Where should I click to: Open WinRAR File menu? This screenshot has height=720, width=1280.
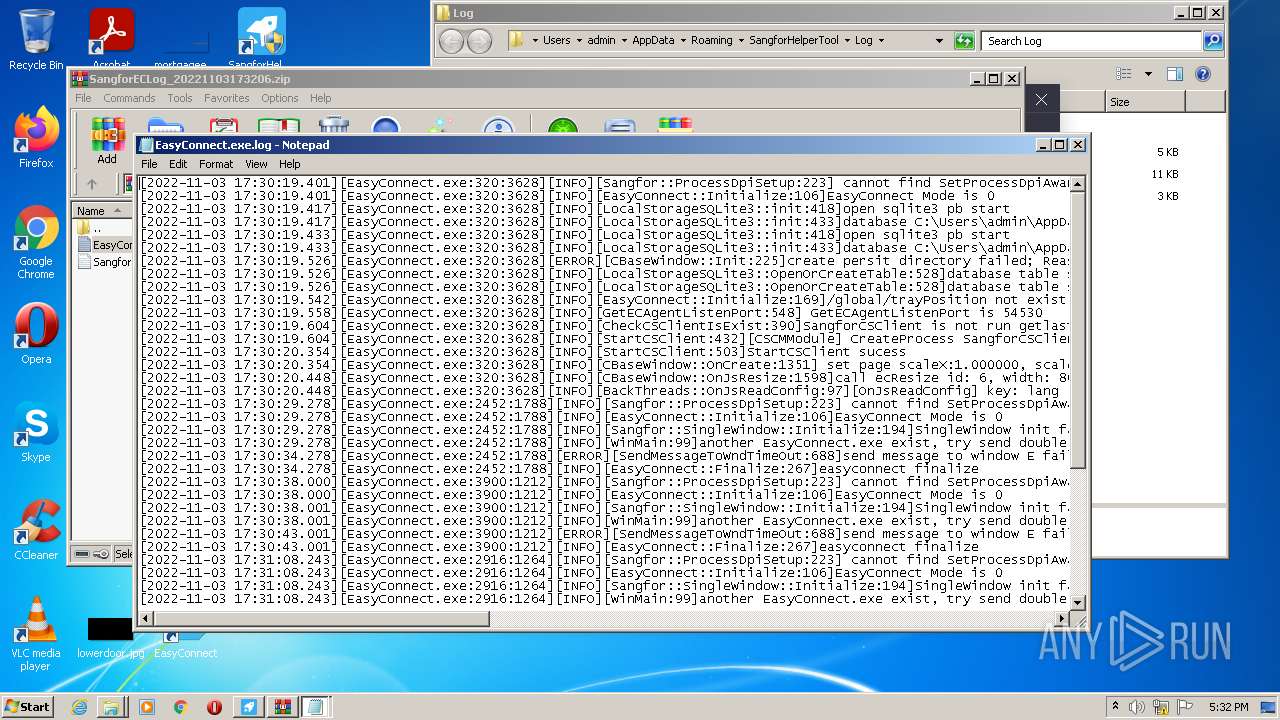tap(83, 98)
